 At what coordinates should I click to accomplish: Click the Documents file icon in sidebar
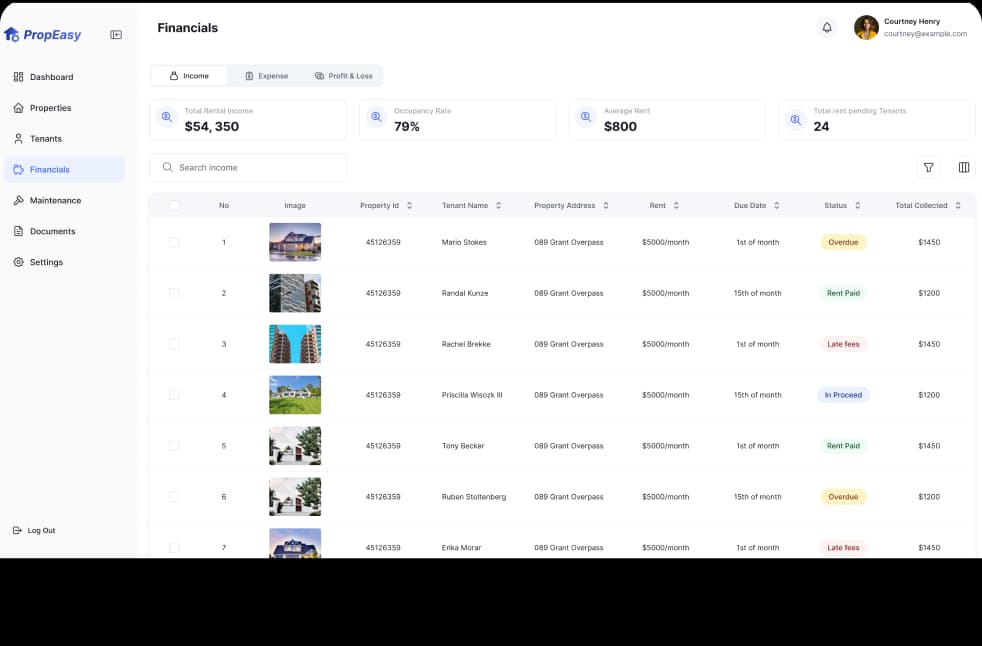click(18, 231)
